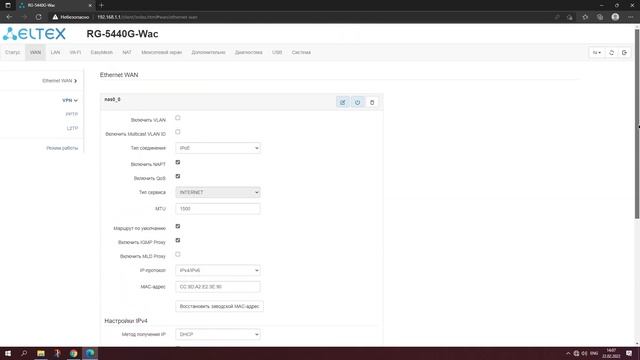Open the Система tab
640x360 pixels.
coord(301,52)
